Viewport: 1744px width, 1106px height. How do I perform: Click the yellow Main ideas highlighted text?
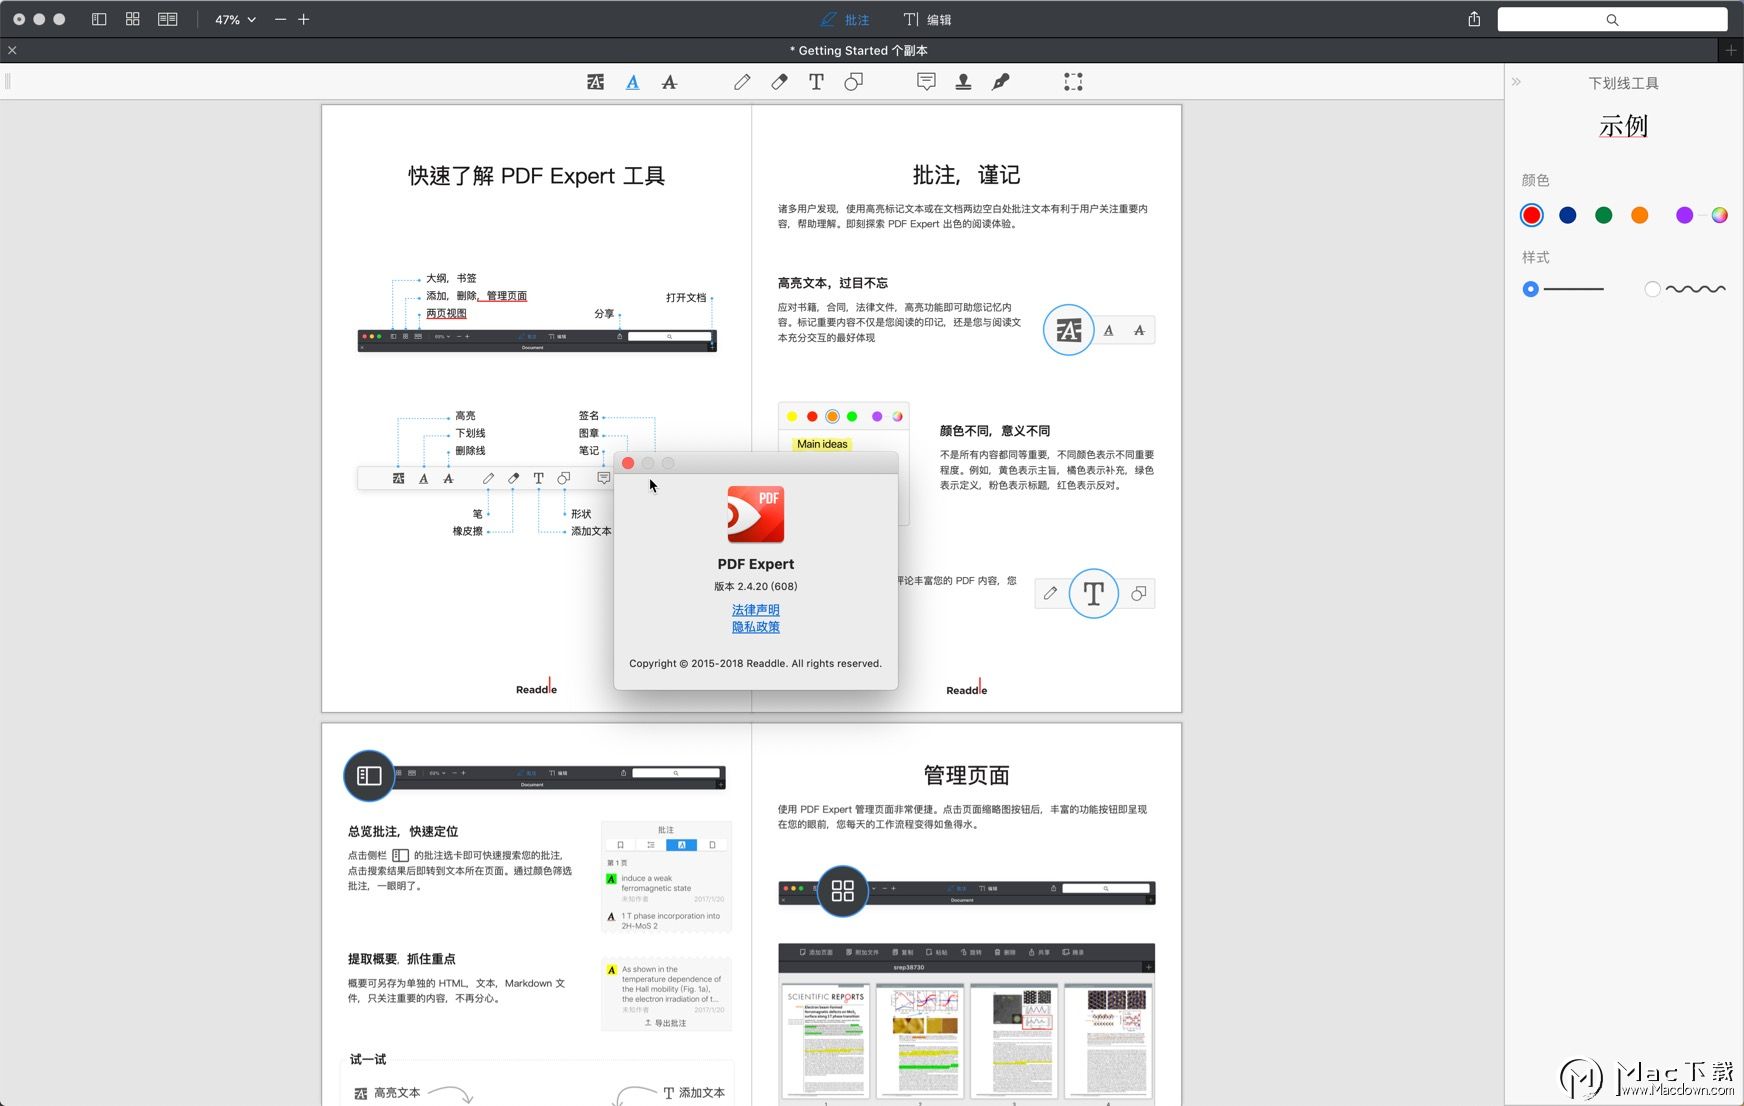(822, 444)
